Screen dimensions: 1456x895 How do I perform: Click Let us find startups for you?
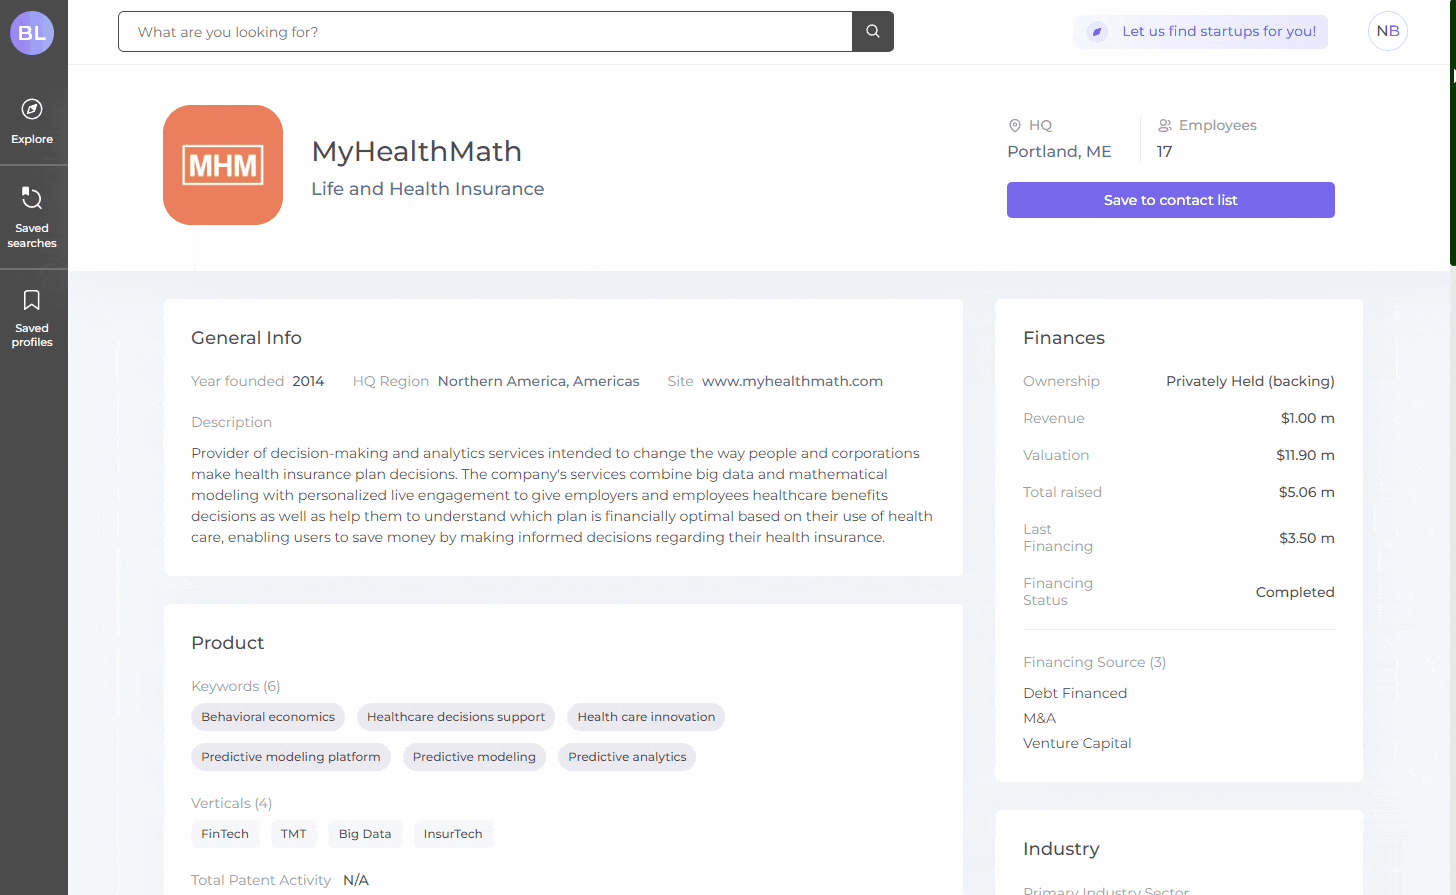[x=1218, y=32]
